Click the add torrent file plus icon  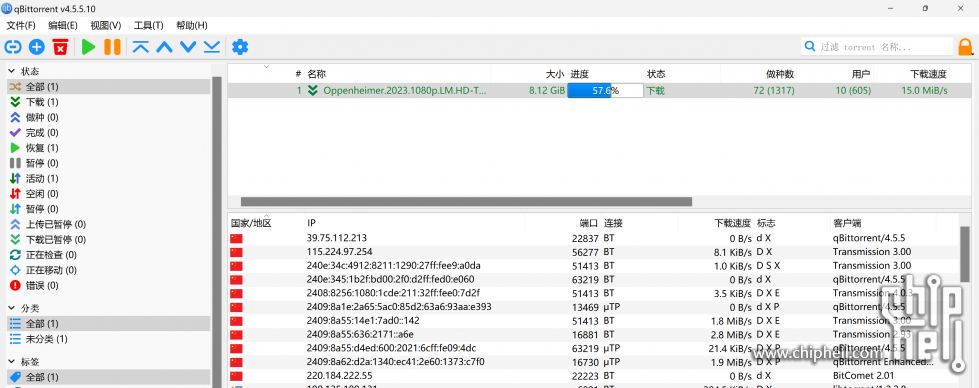pos(37,47)
